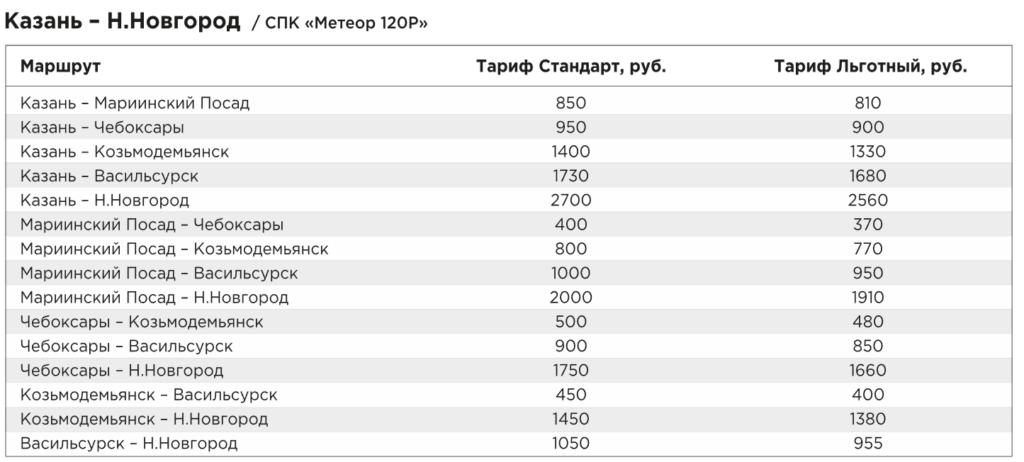Screen dimensions: 1024x462
Task: Click the 2700 standard fare for Казань – Н.Новгород
Action: click(571, 200)
